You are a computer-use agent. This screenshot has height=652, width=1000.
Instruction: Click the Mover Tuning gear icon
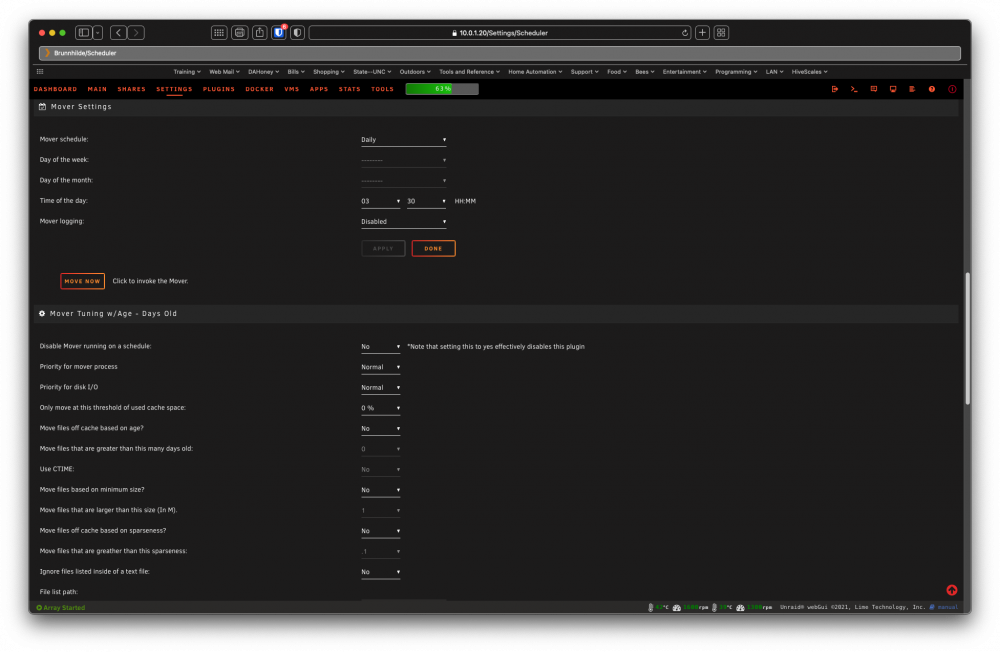42,313
